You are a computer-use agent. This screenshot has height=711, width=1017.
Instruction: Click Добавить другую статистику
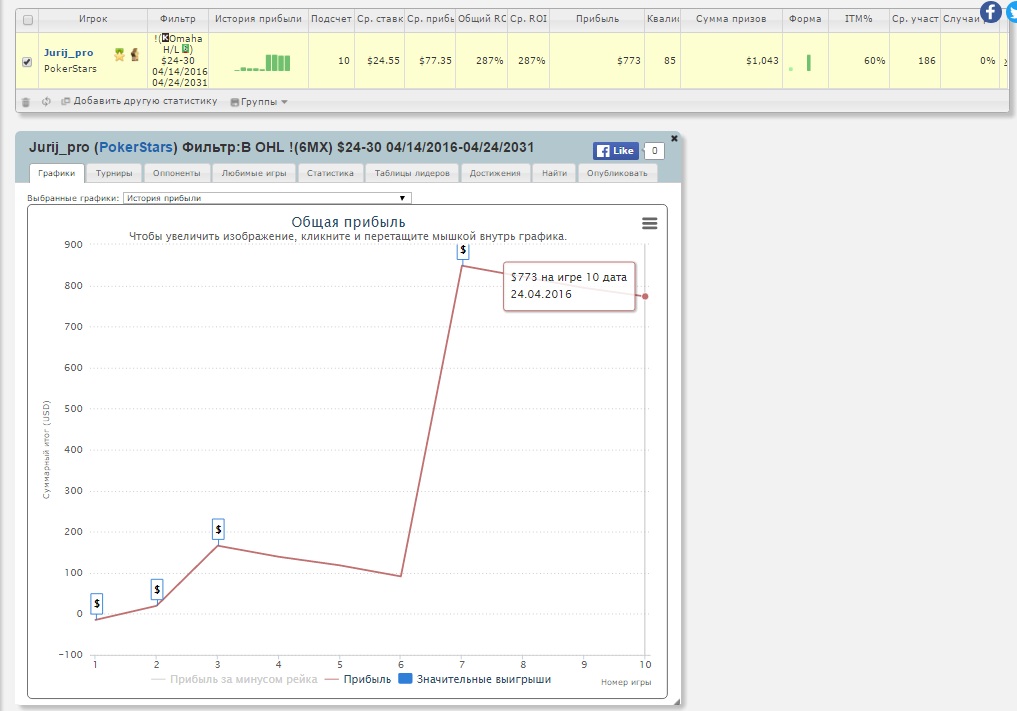(x=139, y=101)
